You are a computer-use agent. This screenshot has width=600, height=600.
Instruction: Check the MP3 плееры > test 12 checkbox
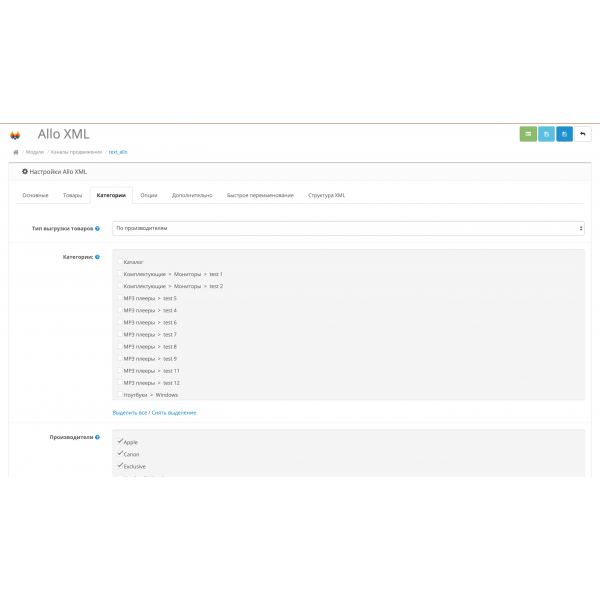point(120,382)
